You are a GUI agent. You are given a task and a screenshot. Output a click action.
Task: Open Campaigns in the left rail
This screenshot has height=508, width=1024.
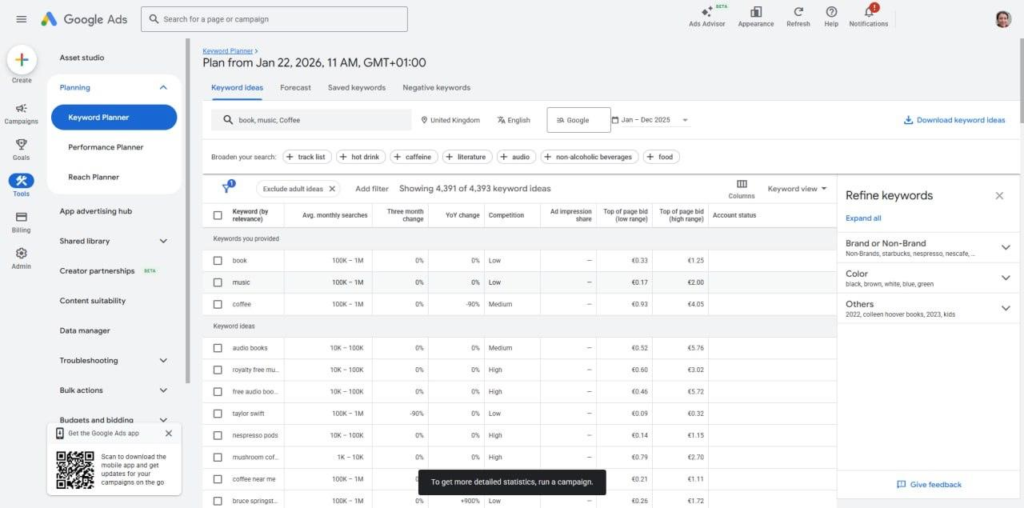[x=22, y=113]
